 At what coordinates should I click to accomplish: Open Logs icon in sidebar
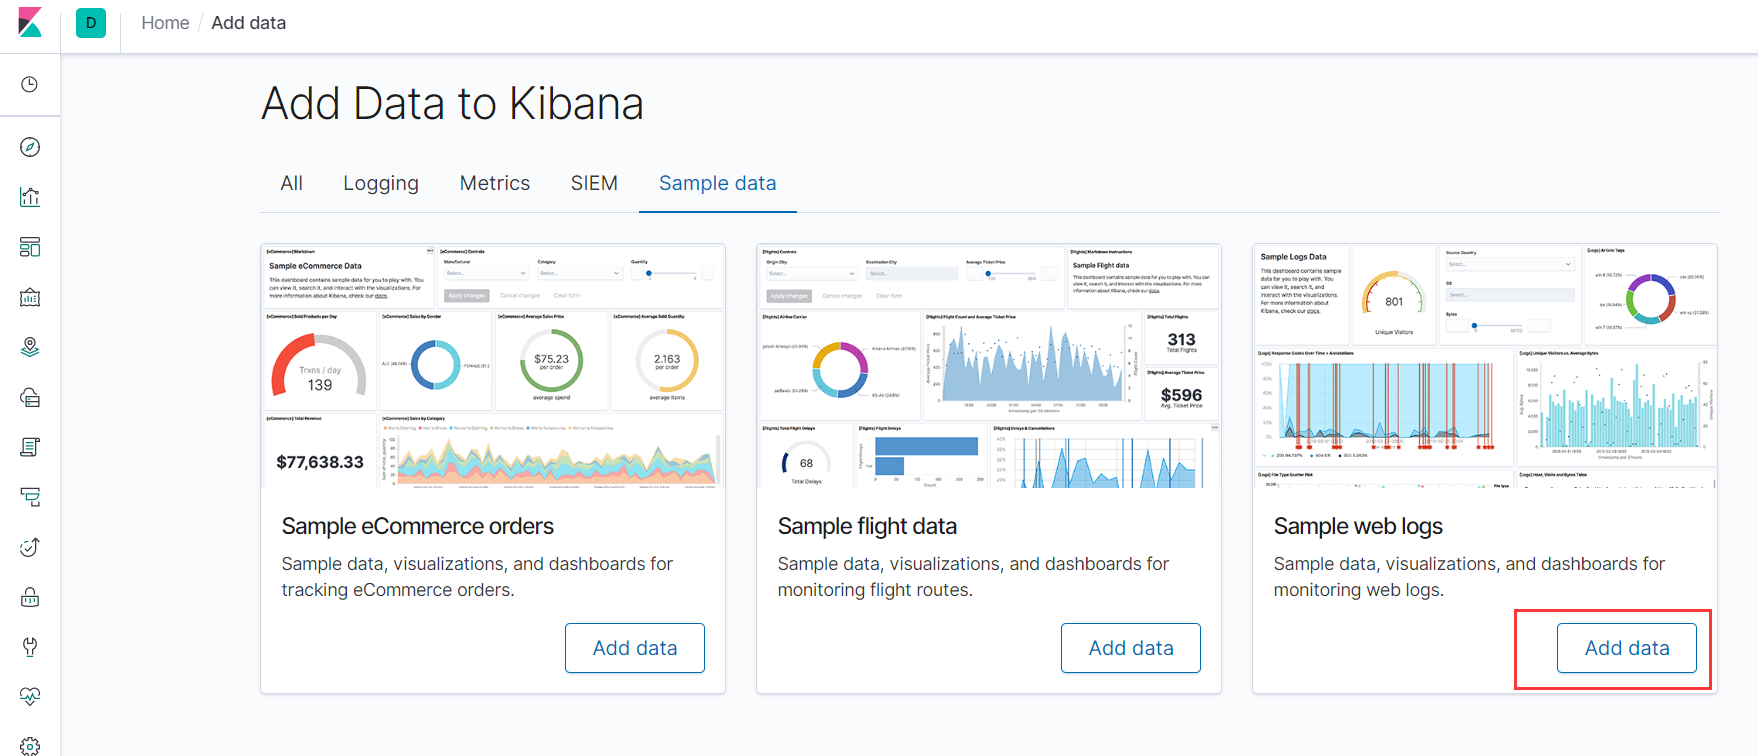pos(30,447)
